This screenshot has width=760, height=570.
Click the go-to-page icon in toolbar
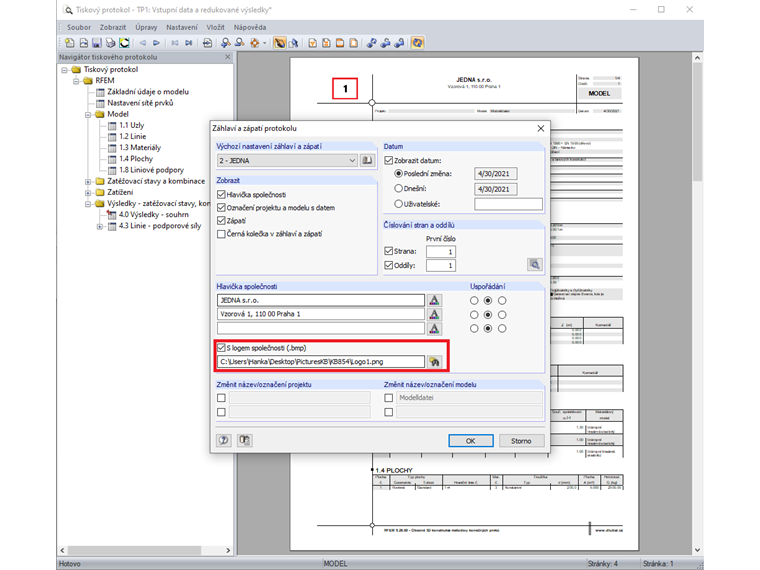pyautogui.click(x=207, y=43)
